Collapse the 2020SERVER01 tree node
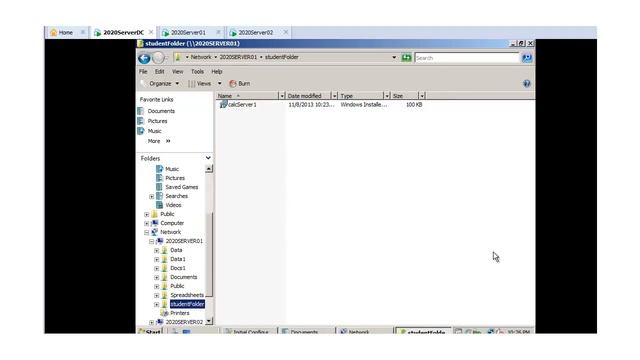This screenshot has width=640, height=360. click(x=151, y=241)
